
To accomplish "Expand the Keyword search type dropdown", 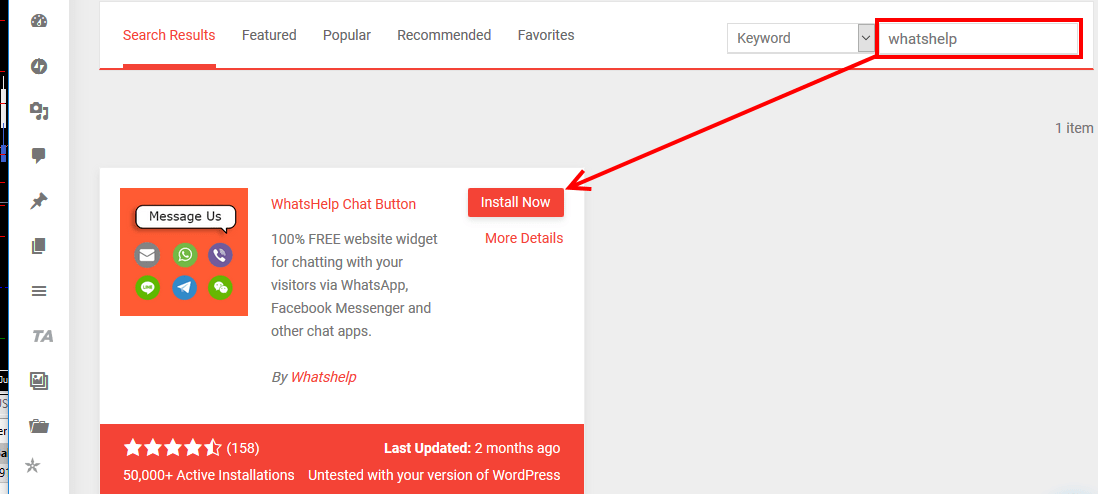I will click(801, 39).
